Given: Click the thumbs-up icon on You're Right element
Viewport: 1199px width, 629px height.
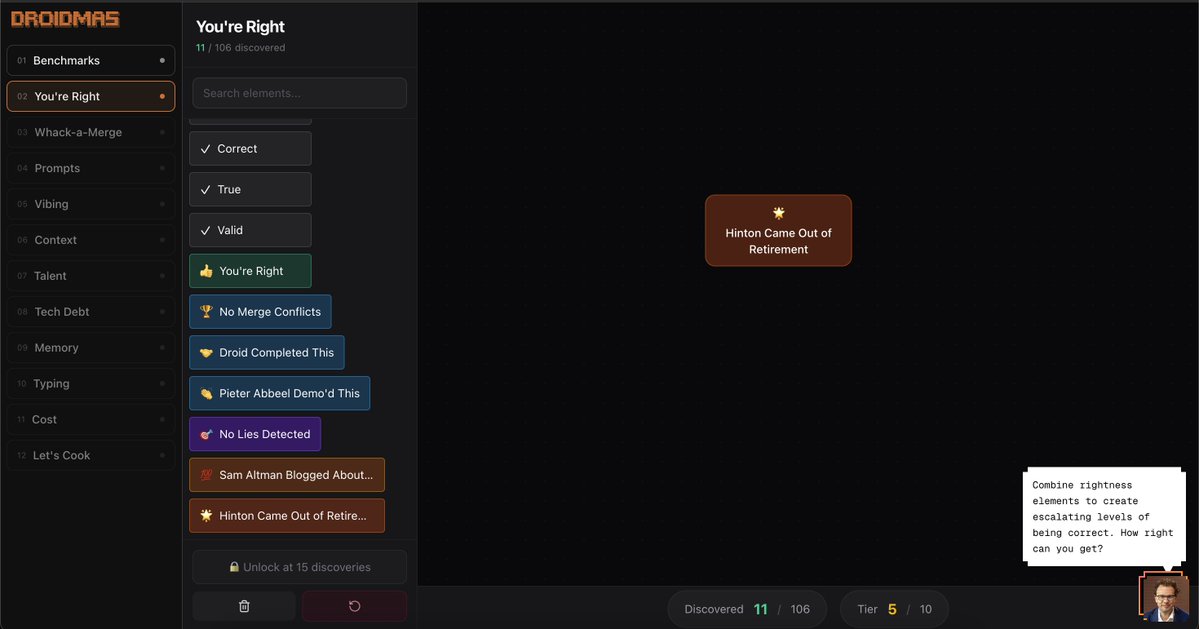Looking at the screenshot, I should [x=206, y=271].
